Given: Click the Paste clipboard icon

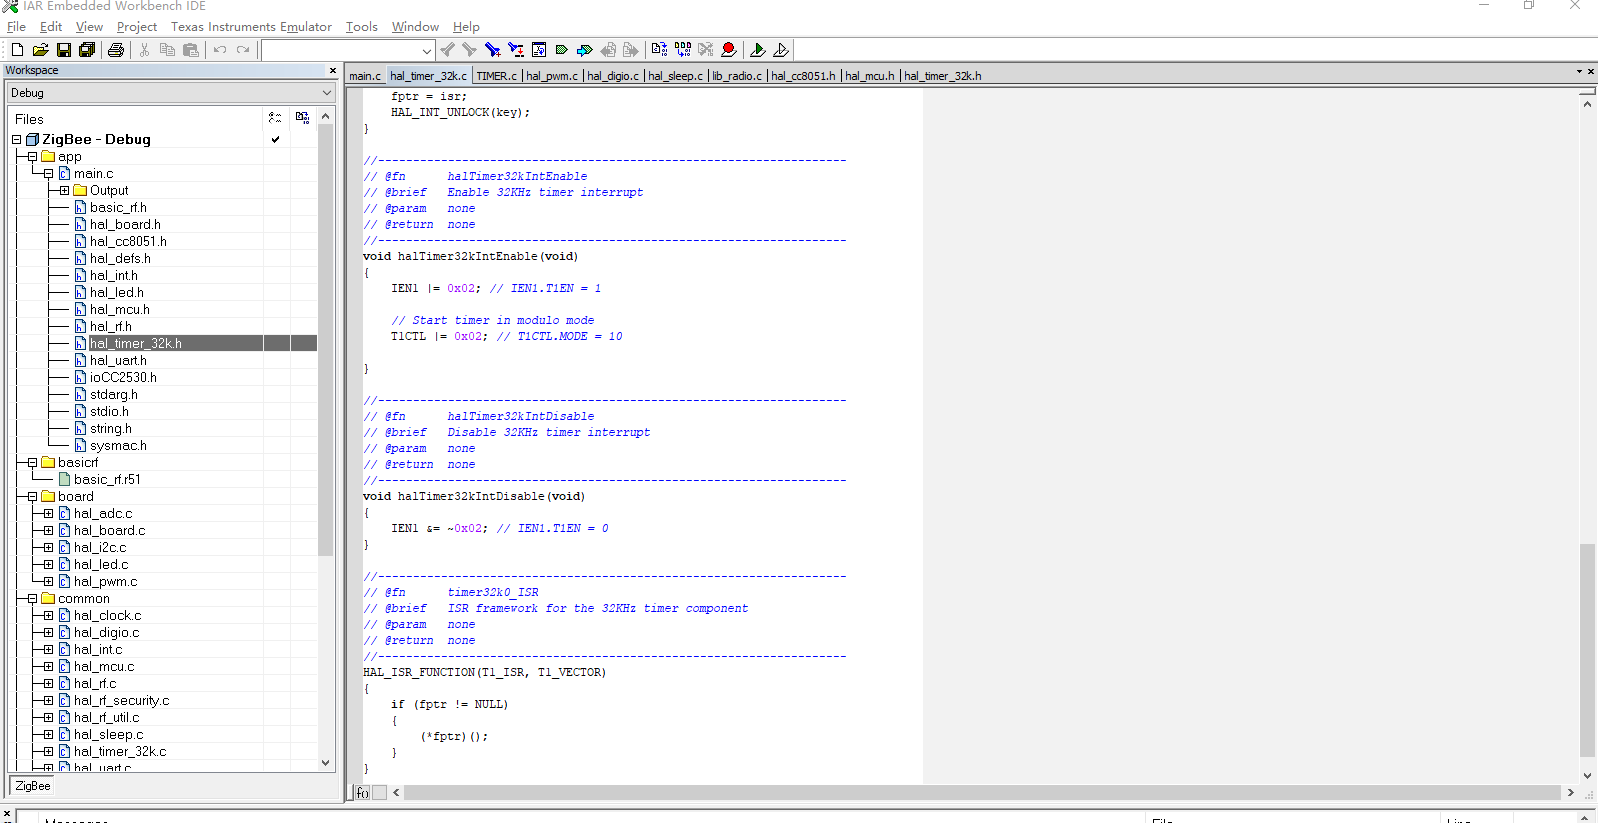Looking at the screenshot, I should click(191, 50).
